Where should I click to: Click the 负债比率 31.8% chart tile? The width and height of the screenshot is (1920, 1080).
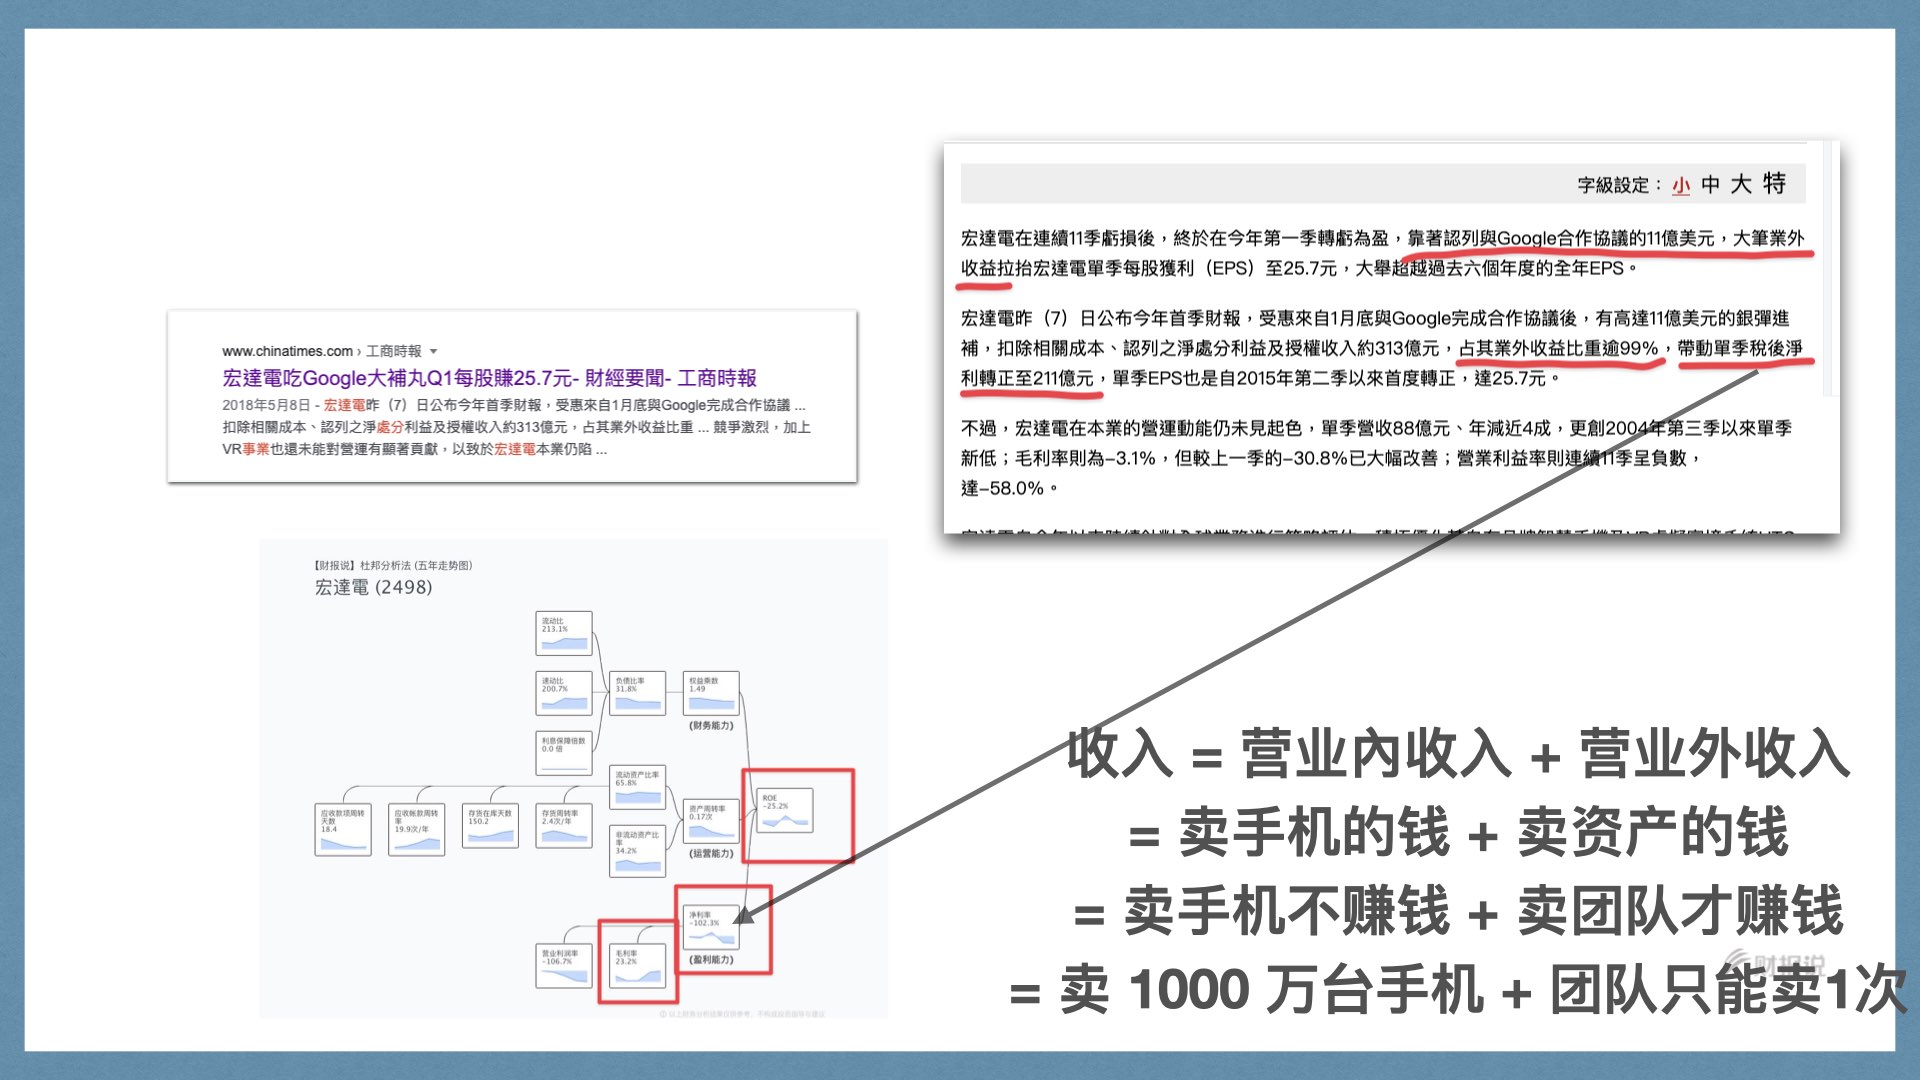[x=637, y=692]
